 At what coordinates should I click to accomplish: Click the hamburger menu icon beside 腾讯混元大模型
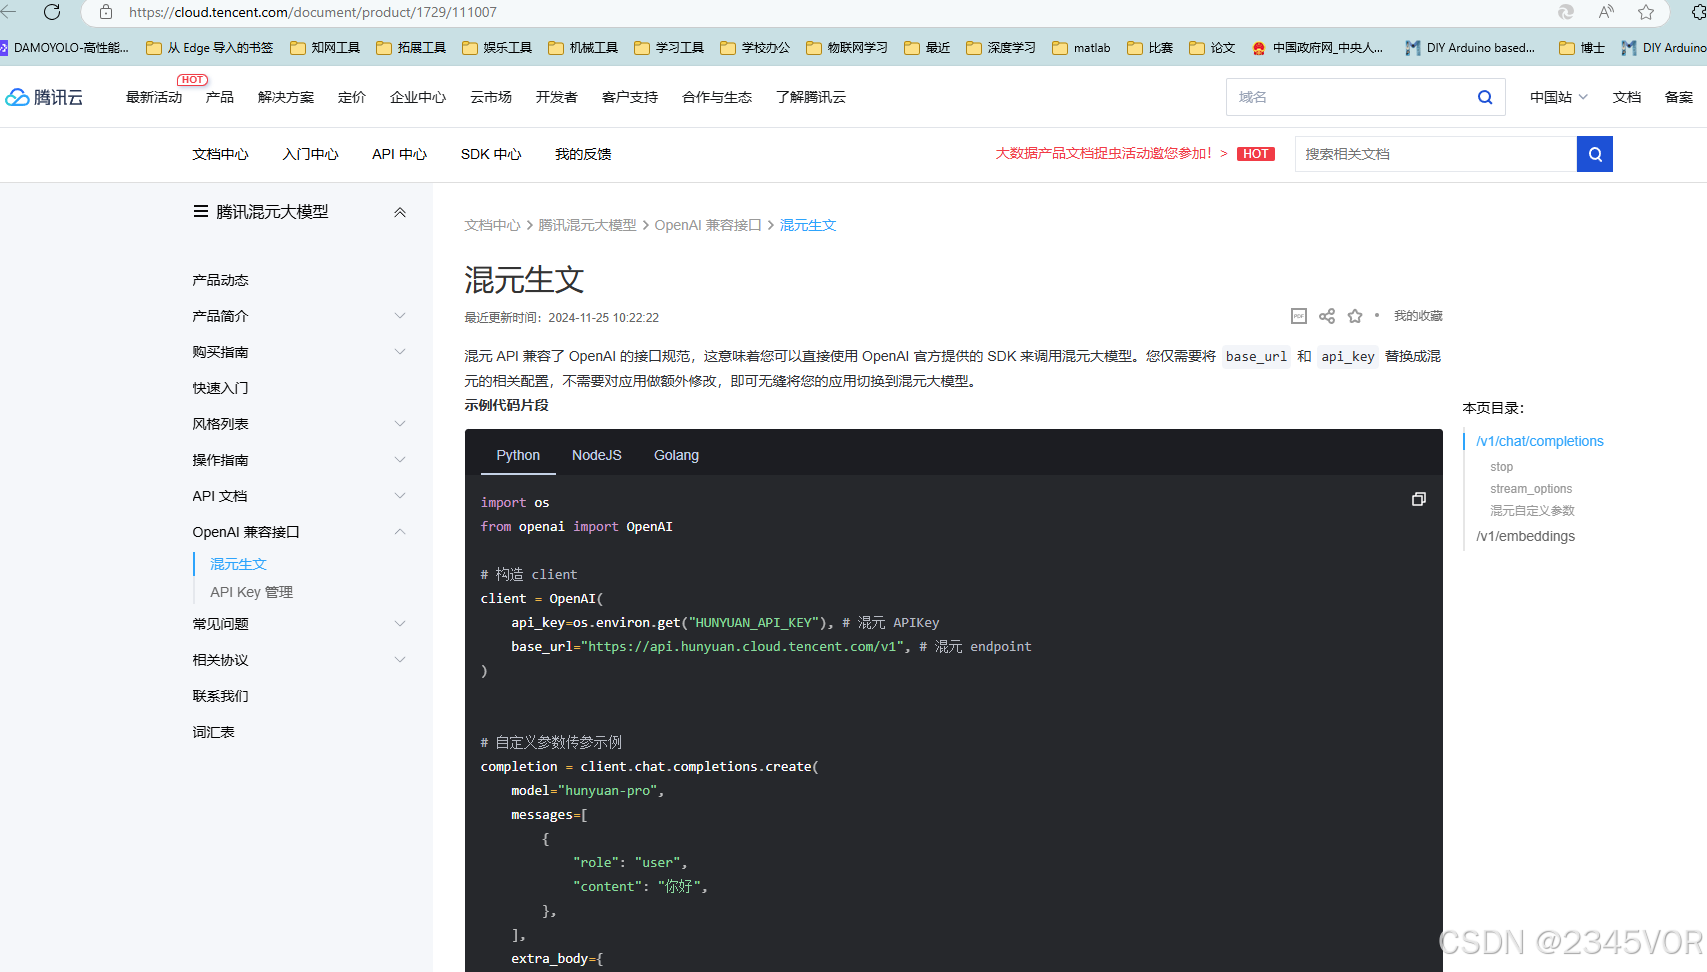(x=201, y=212)
